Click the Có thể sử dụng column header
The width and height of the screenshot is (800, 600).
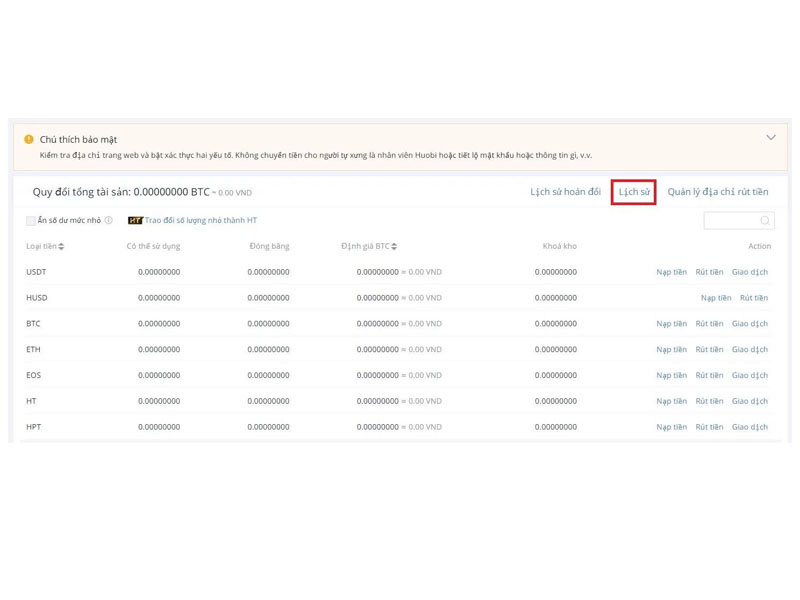click(x=153, y=246)
